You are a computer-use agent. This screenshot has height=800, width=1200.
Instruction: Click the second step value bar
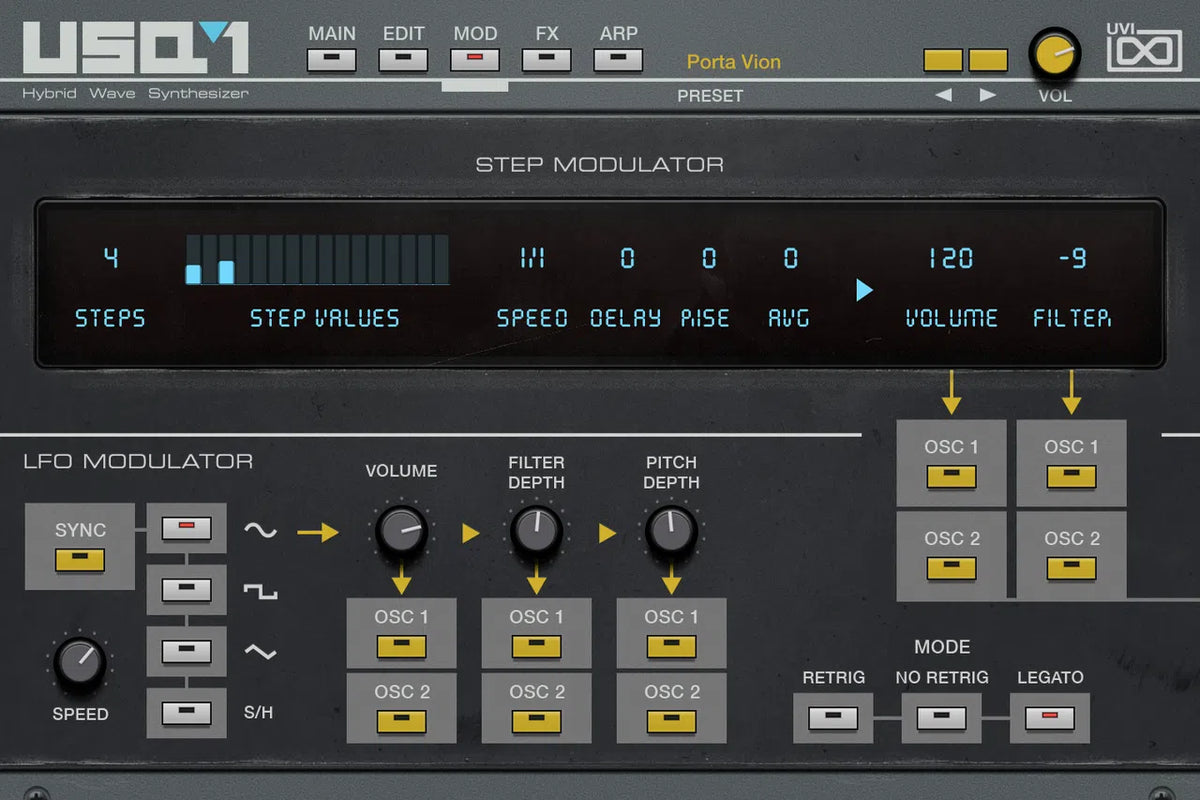tap(210, 261)
